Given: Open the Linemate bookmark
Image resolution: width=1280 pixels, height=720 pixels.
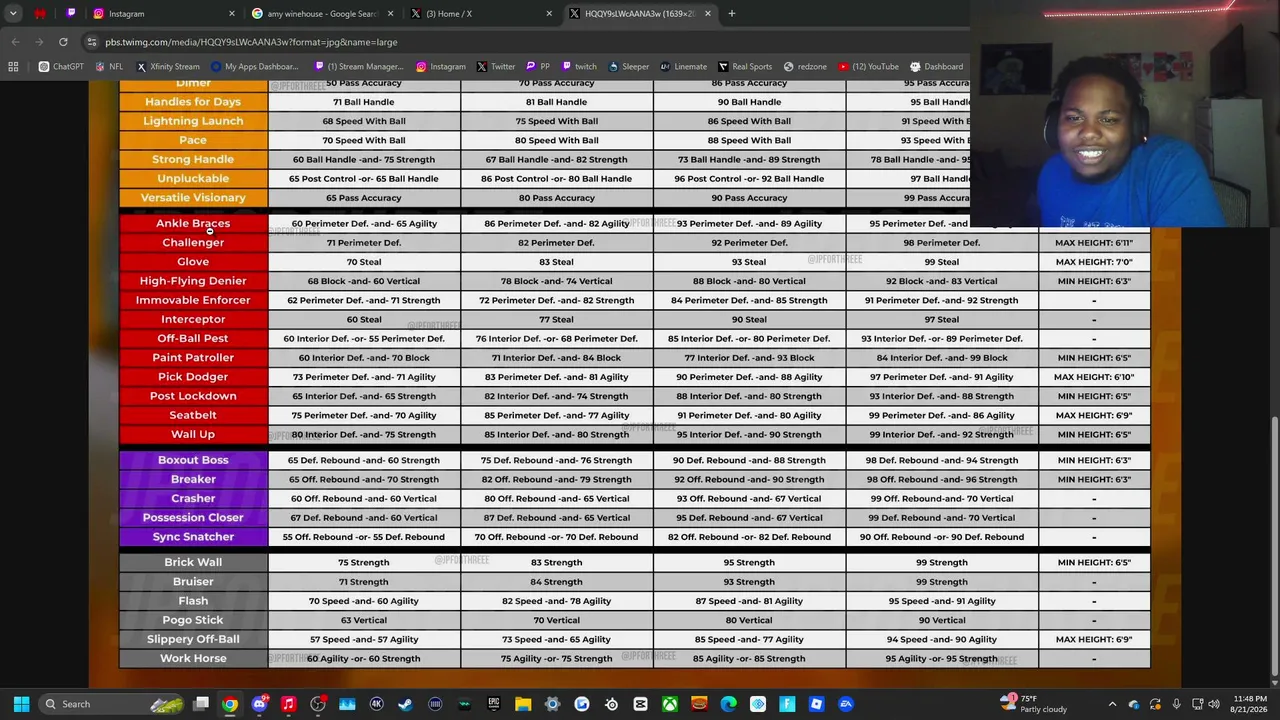Looking at the screenshot, I should tap(684, 67).
